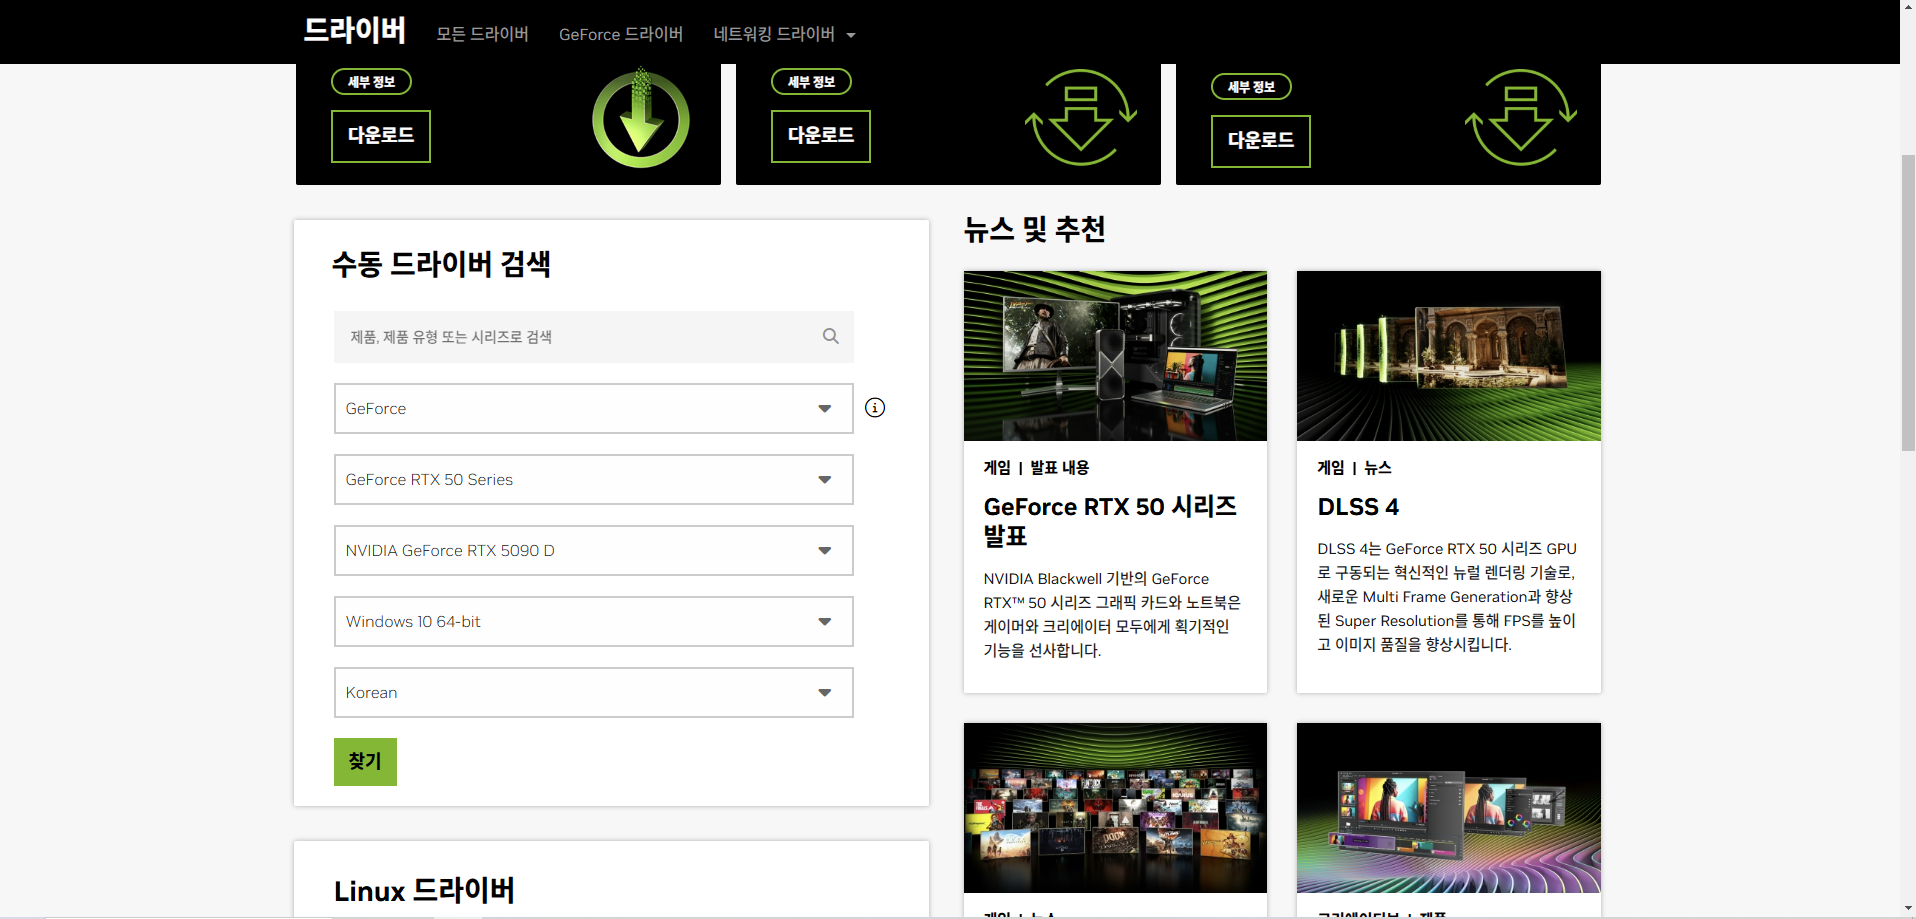Open the 모든 드라이버 menu item
Image resolution: width=1916 pixels, height=919 pixels.
[482, 34]
